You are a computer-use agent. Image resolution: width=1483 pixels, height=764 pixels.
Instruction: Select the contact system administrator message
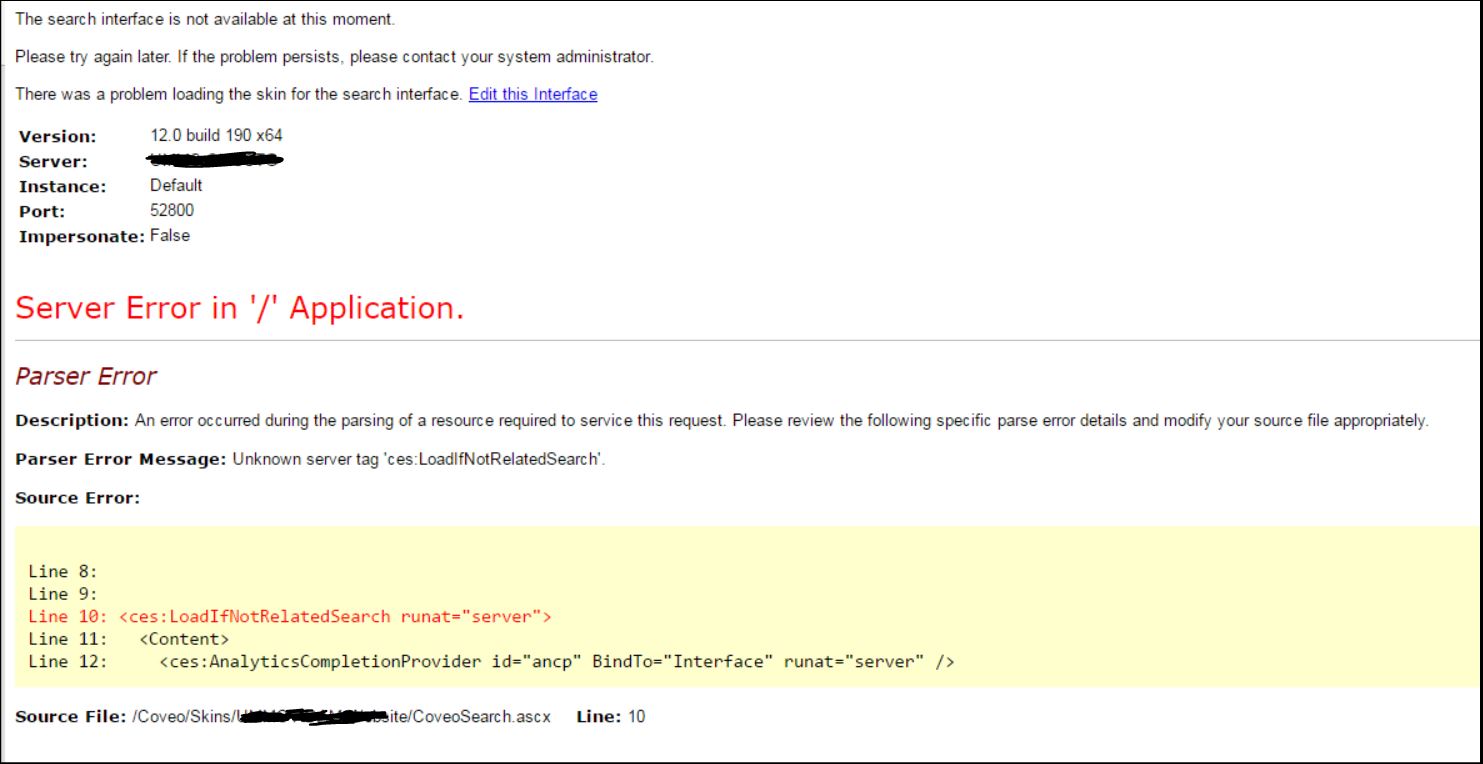[x=330, y=56]
